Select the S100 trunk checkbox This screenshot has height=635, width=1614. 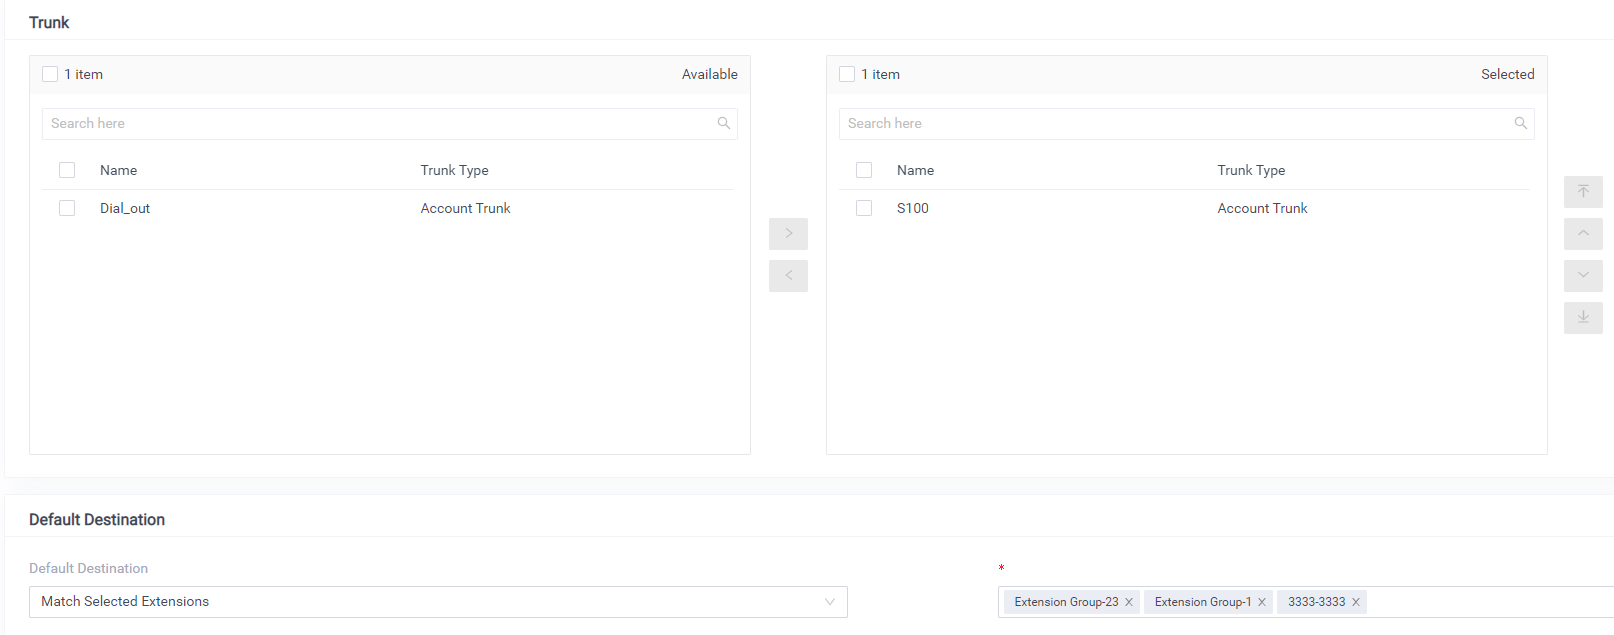pos(864,208)
